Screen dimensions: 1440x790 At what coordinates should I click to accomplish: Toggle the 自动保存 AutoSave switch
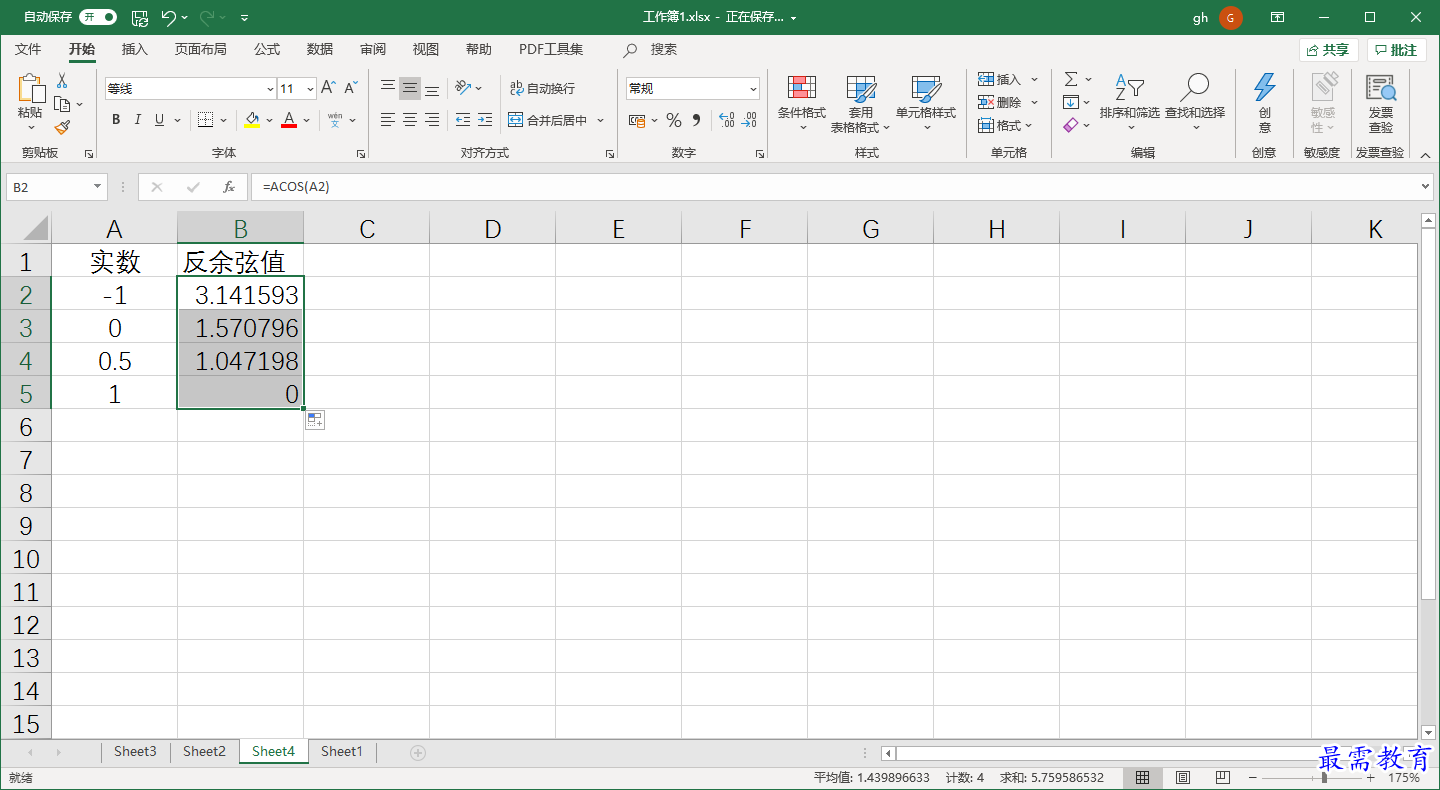[98, 17]
